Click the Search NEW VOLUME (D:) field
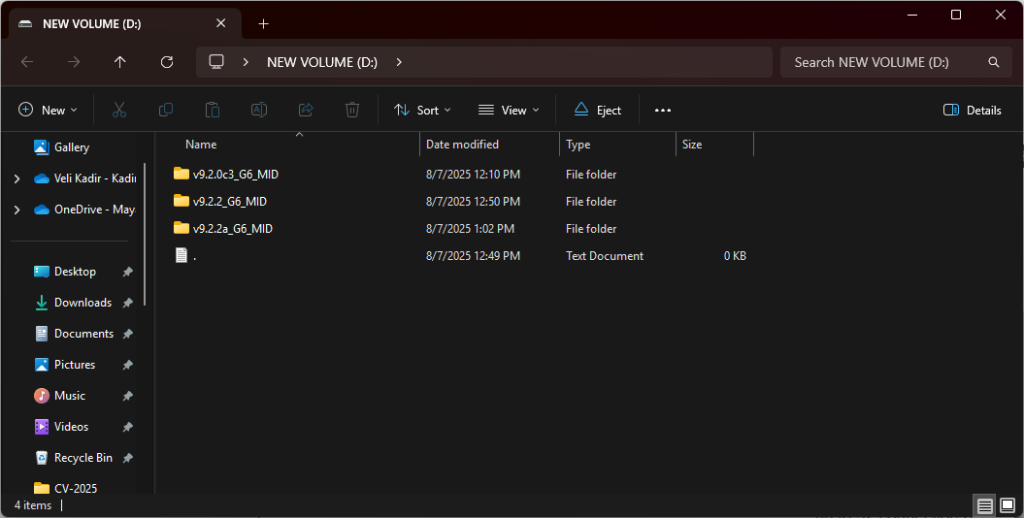The image size is (1024, 518). (x=885, y=62)
